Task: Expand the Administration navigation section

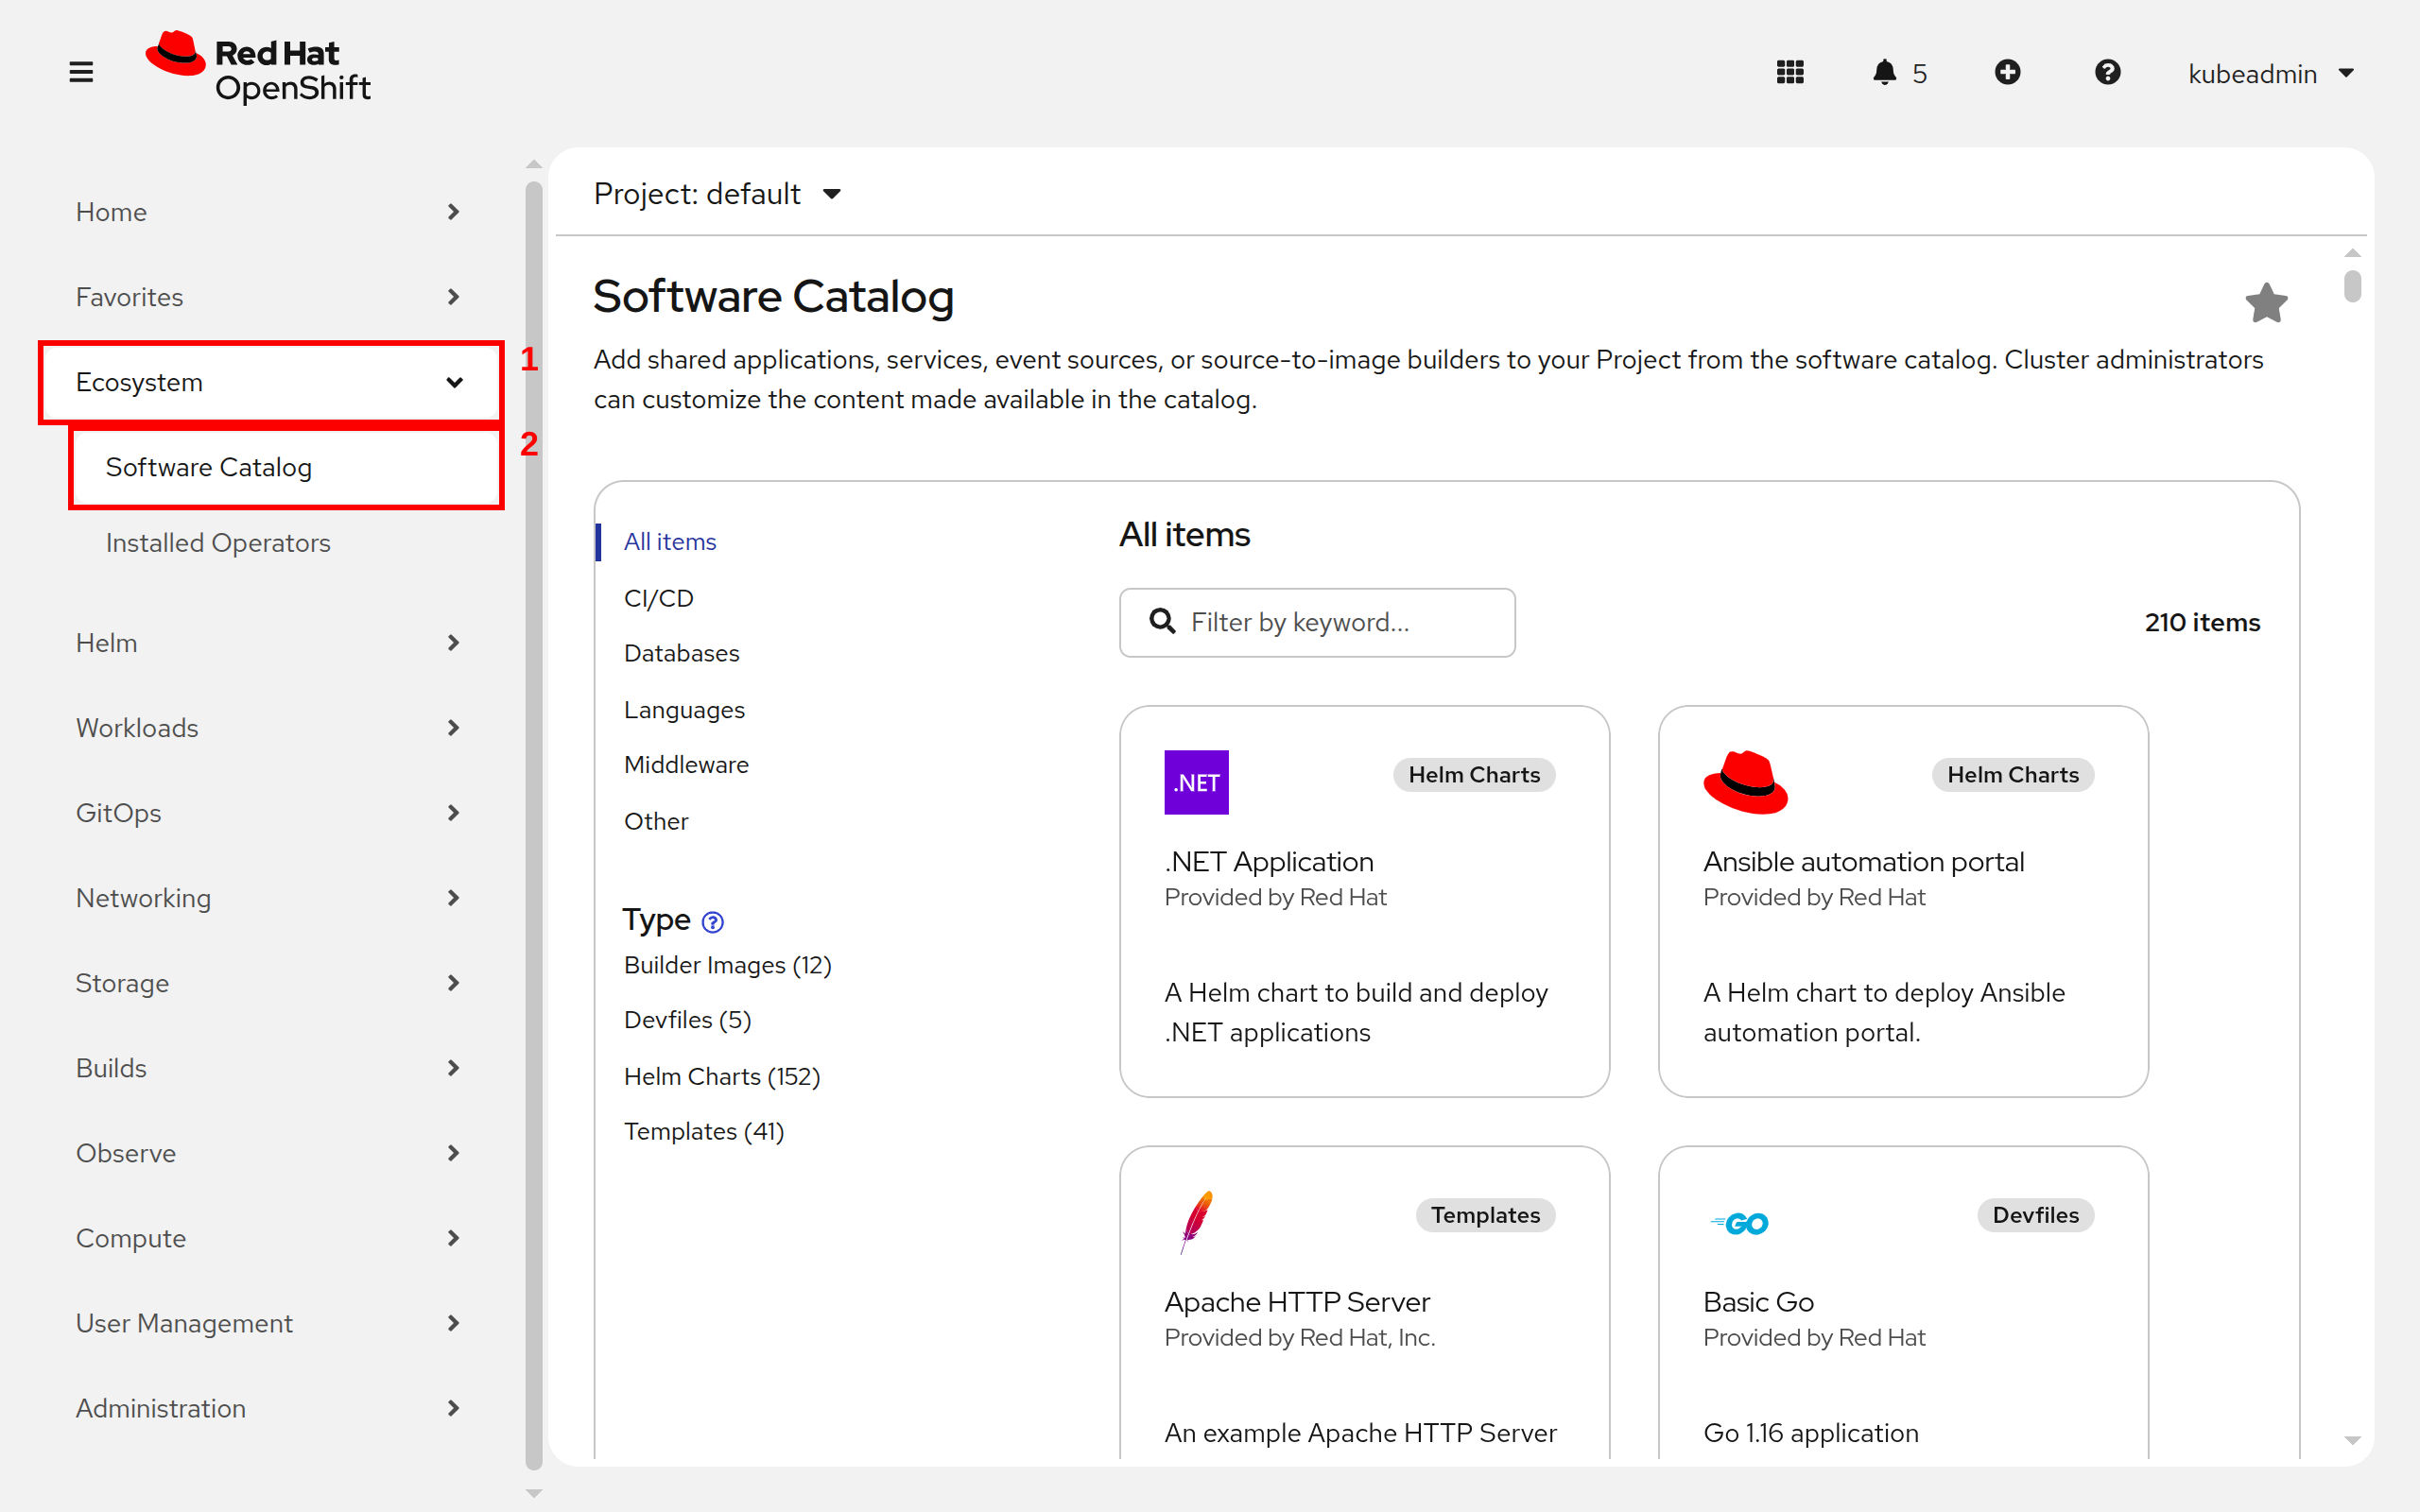Action: pyautogui.click(x=270, y=1408)
